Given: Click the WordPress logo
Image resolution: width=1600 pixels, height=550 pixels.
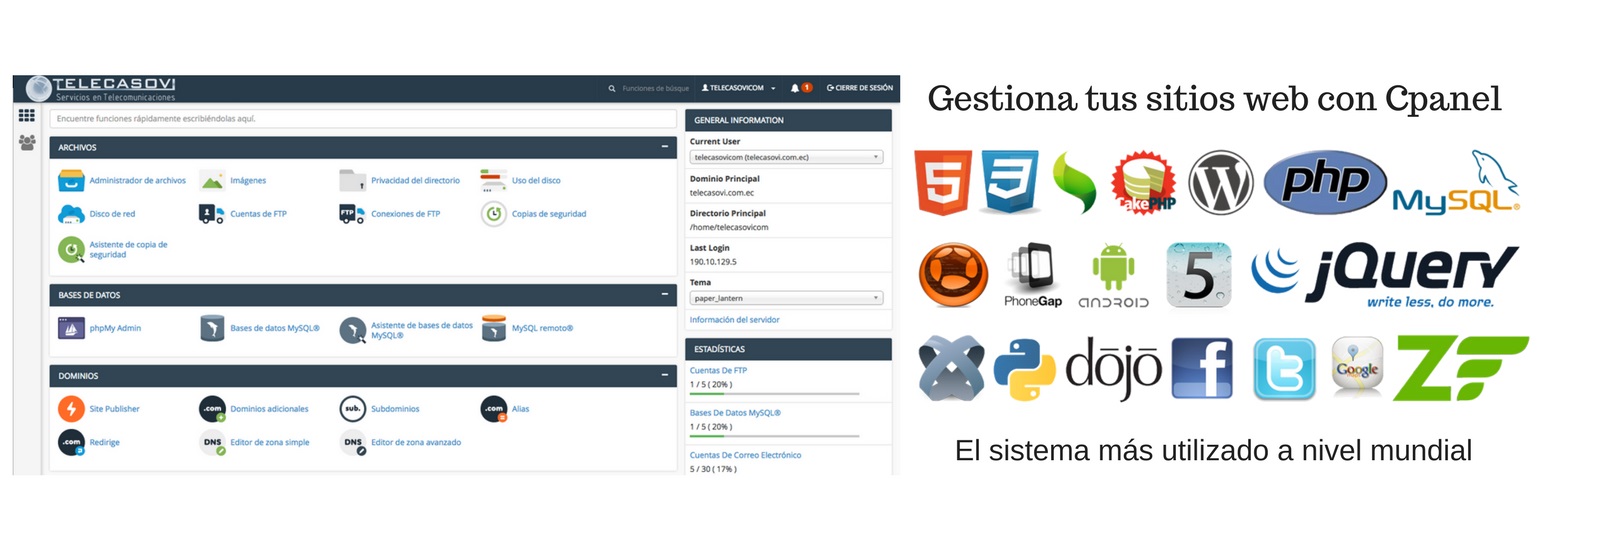Looking at the screenshot, I should [x=1221, y=183].
